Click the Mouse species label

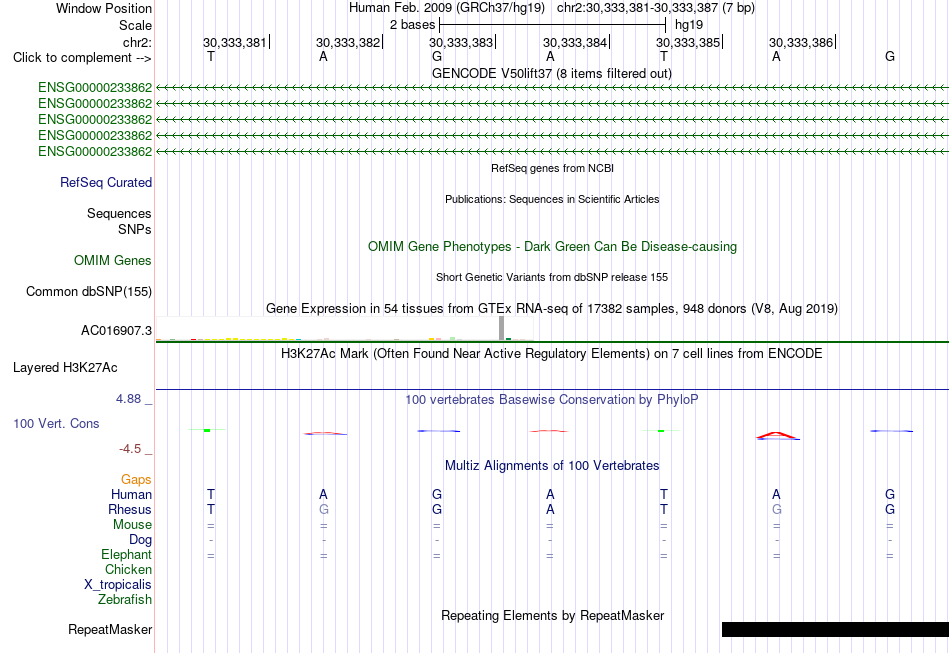point(132,525)
